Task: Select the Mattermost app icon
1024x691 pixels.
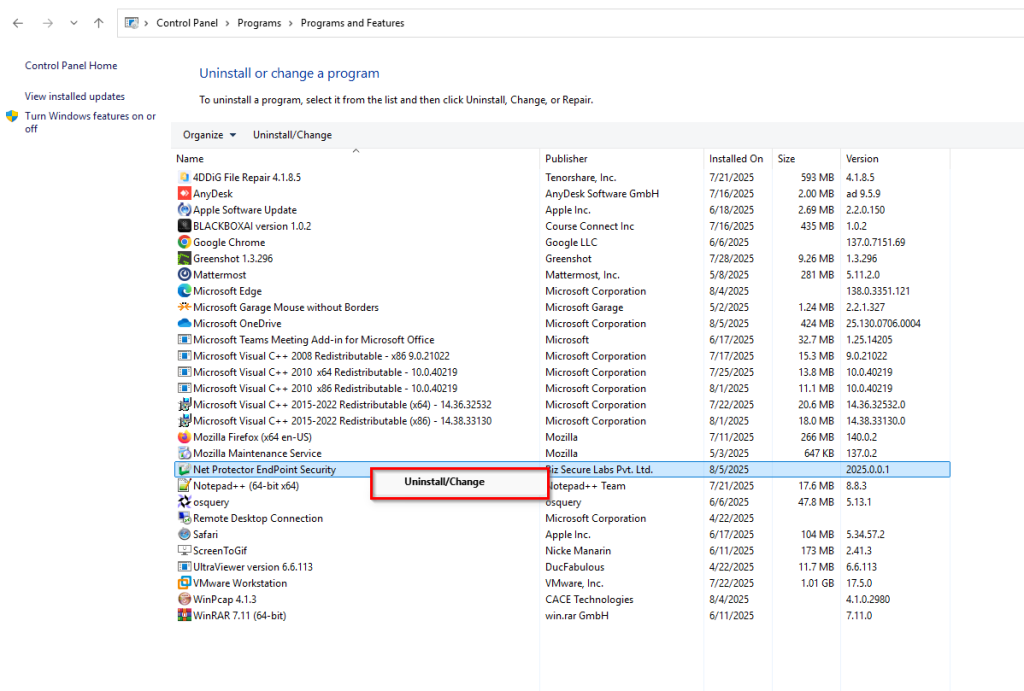Action: pos(184,275)
